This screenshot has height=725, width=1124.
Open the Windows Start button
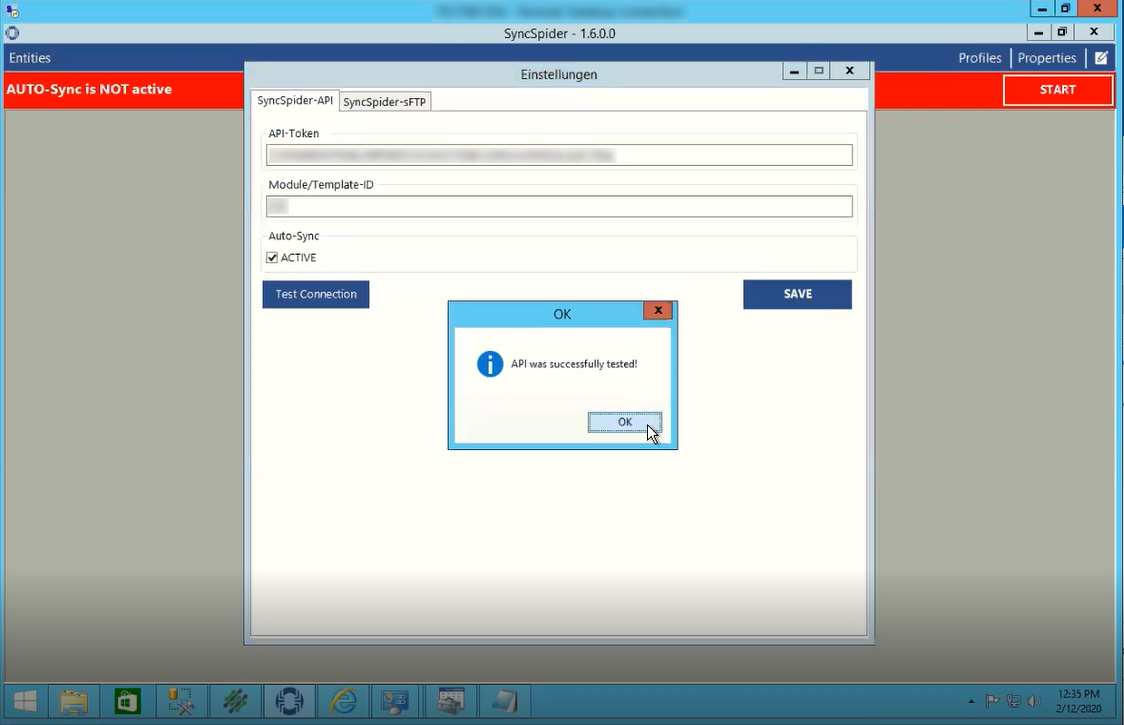pos(25,701)
